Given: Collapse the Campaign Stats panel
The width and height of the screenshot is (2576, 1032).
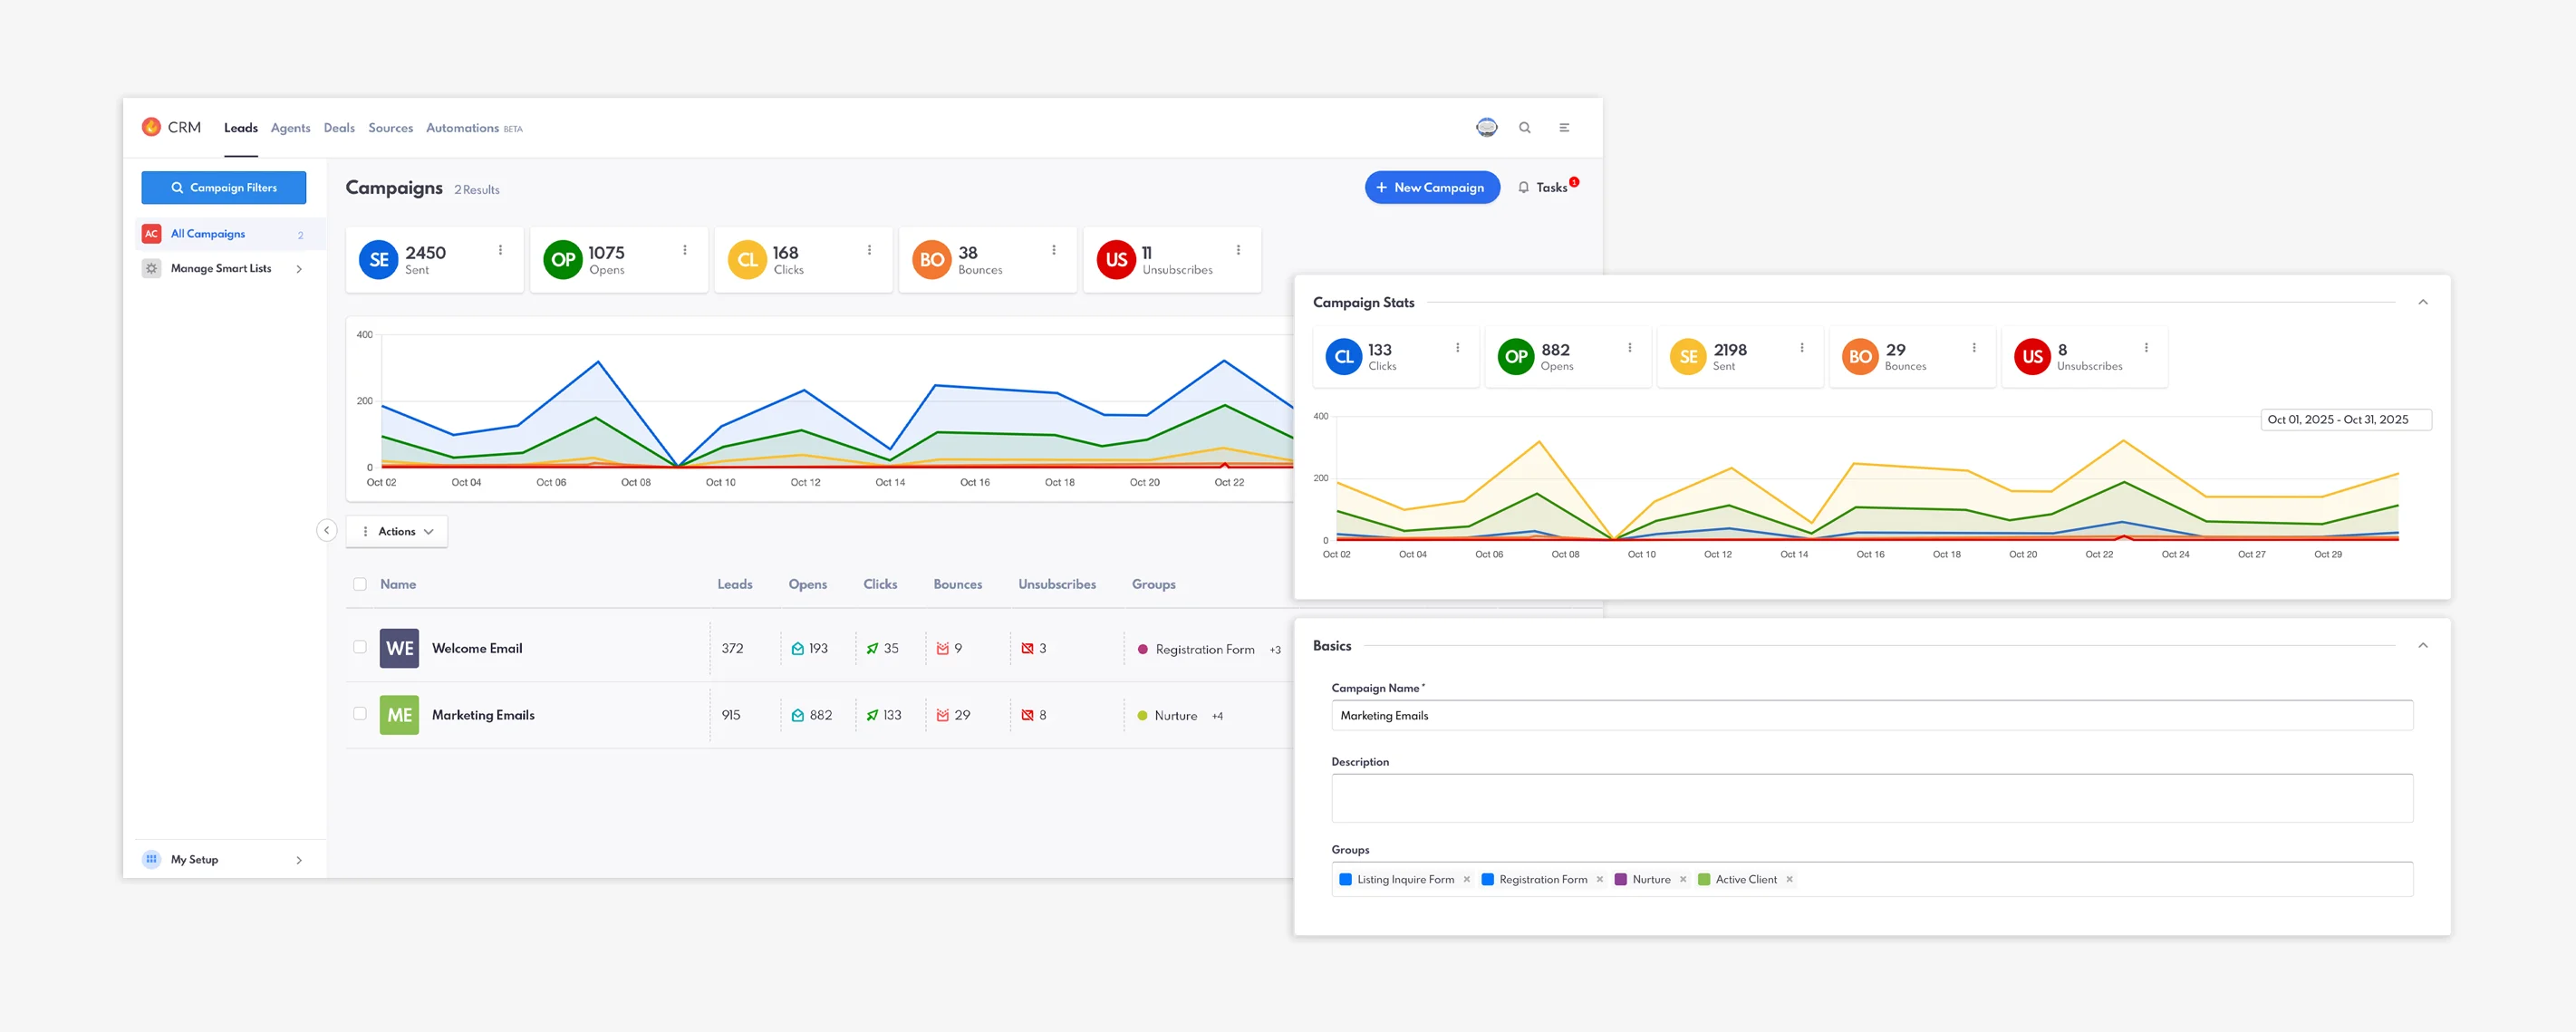Looking at the screenshot, I should pyautogui.click(x=2423, y=301).
